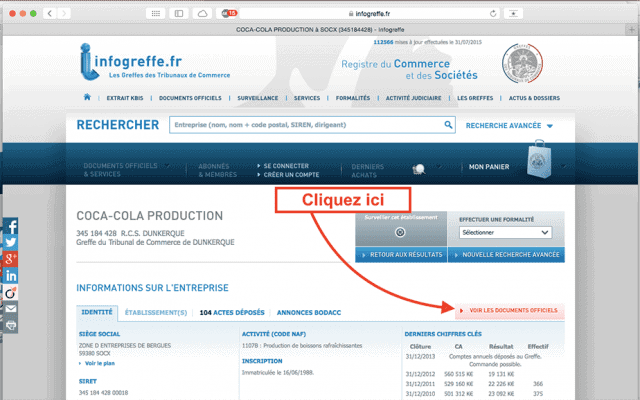
Task: Share page on LinkedIn
Action: click(x=11, y=276)
